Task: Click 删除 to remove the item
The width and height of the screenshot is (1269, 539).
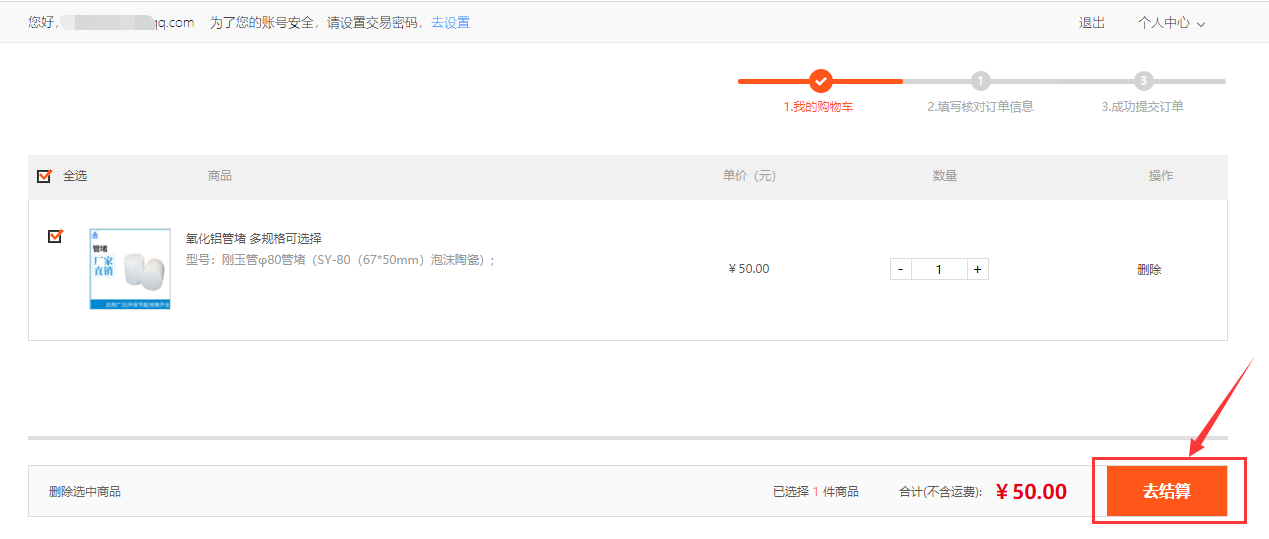Action: 1149,269
